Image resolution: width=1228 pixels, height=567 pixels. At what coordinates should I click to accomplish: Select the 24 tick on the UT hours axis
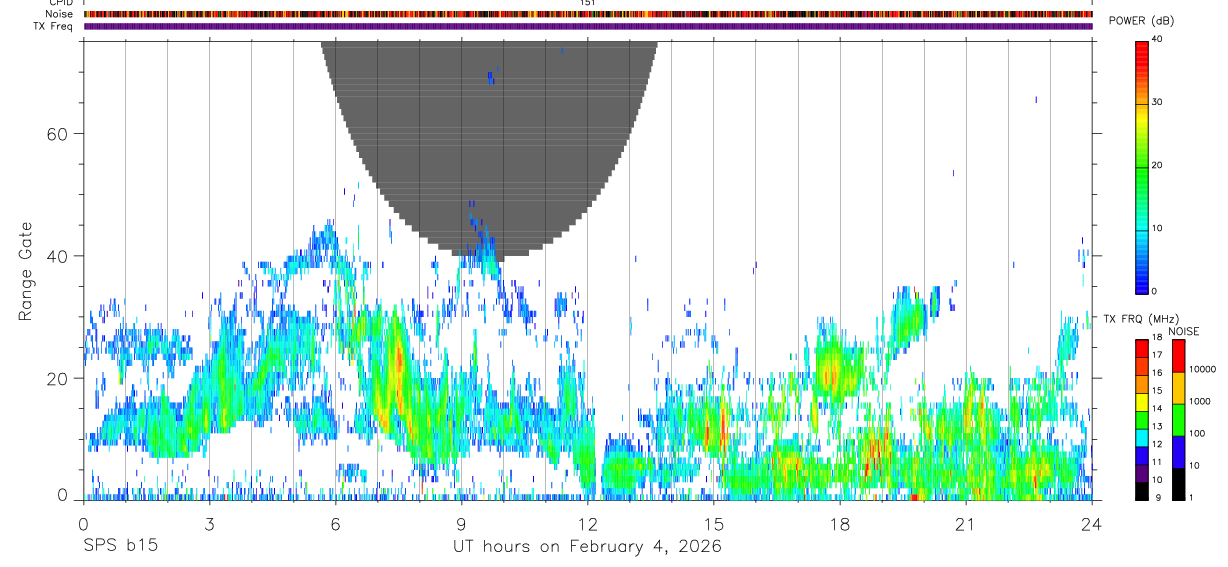1092,524
